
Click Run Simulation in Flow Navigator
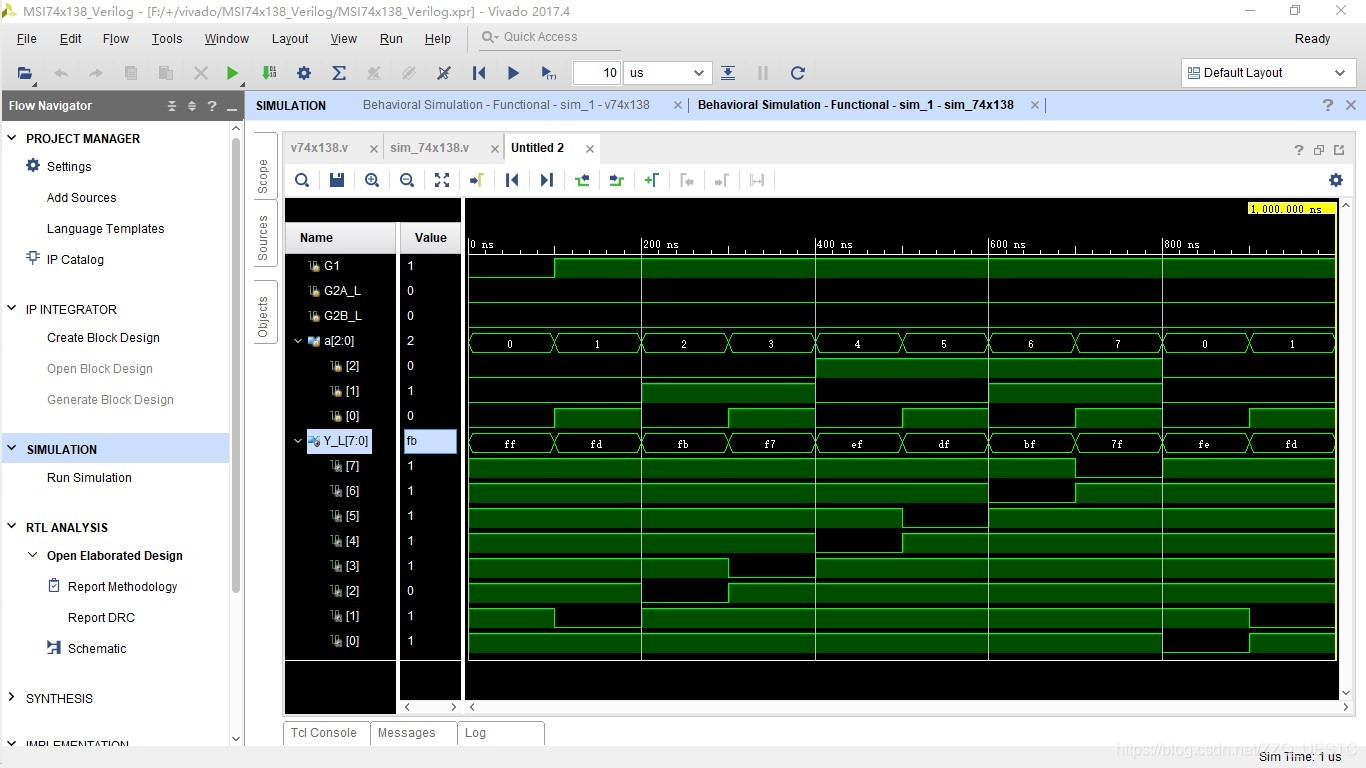pos(89,478)
